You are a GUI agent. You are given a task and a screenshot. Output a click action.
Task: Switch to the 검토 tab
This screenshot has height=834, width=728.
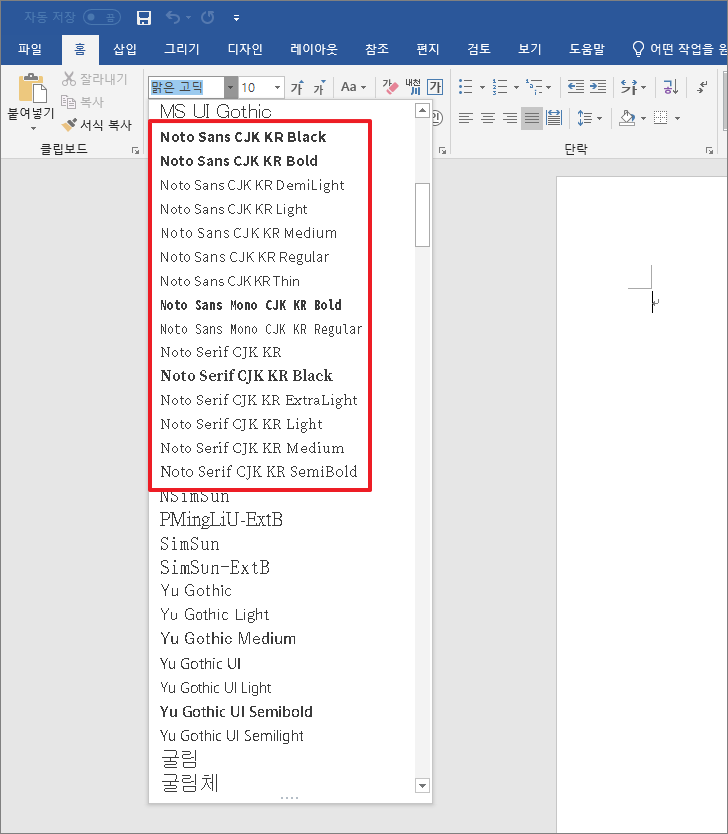[x=479, y=49]
